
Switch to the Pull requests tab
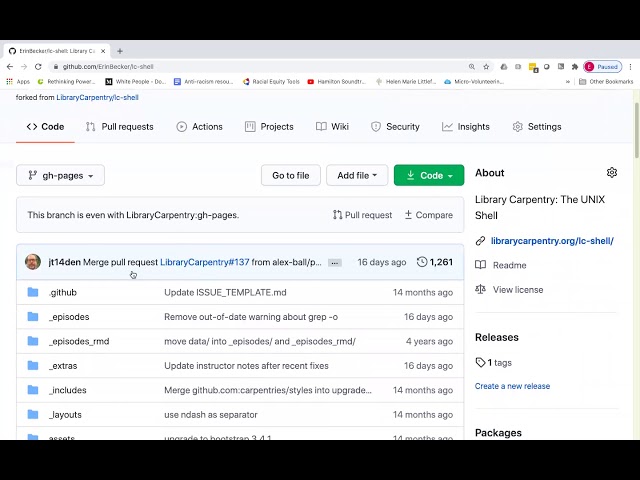point(120,127)
